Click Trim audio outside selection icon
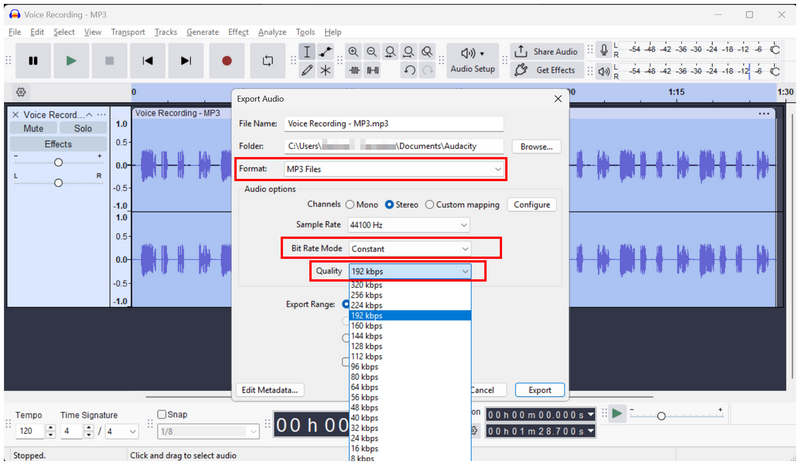This screenshot has width=800, height=465. (x=354, y=70)
